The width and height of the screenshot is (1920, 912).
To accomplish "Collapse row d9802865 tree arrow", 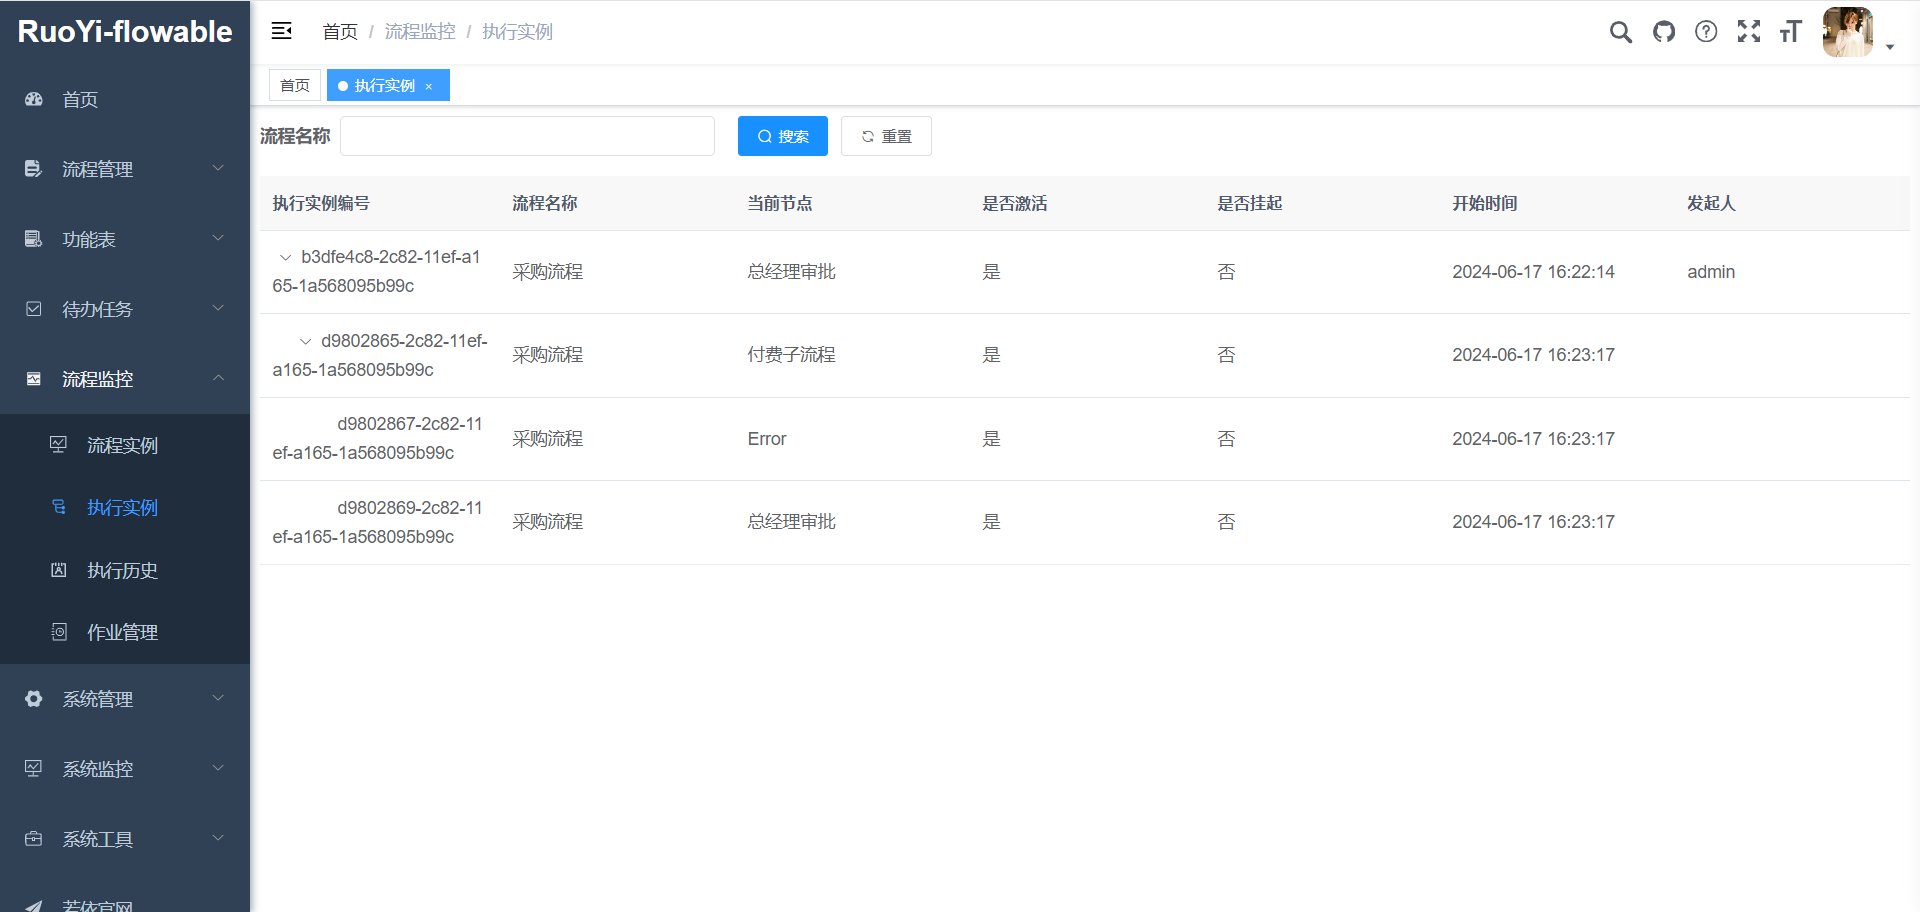I will [306, 342].
